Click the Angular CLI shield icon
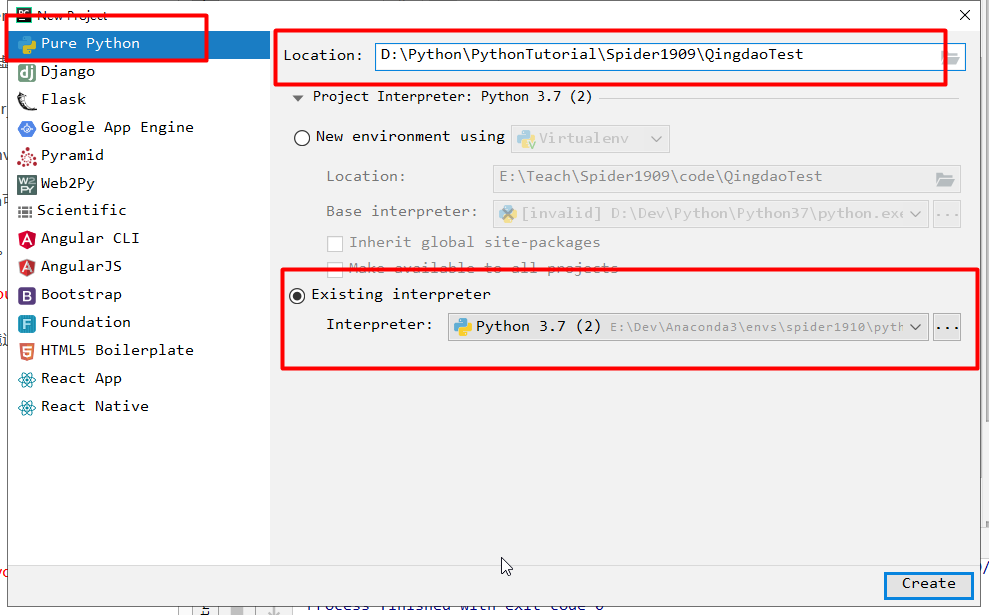989x615 pixels. click(x=26, y=240)
